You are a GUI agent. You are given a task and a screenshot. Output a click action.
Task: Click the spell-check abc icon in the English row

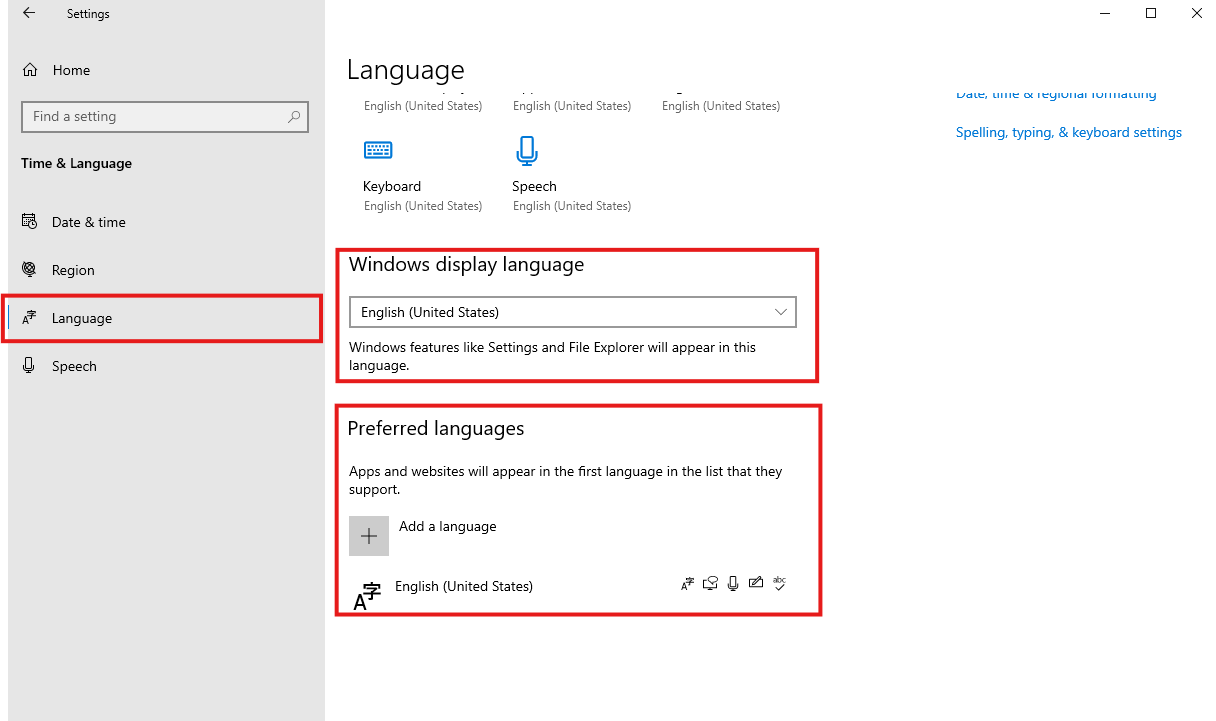[780, 583]
